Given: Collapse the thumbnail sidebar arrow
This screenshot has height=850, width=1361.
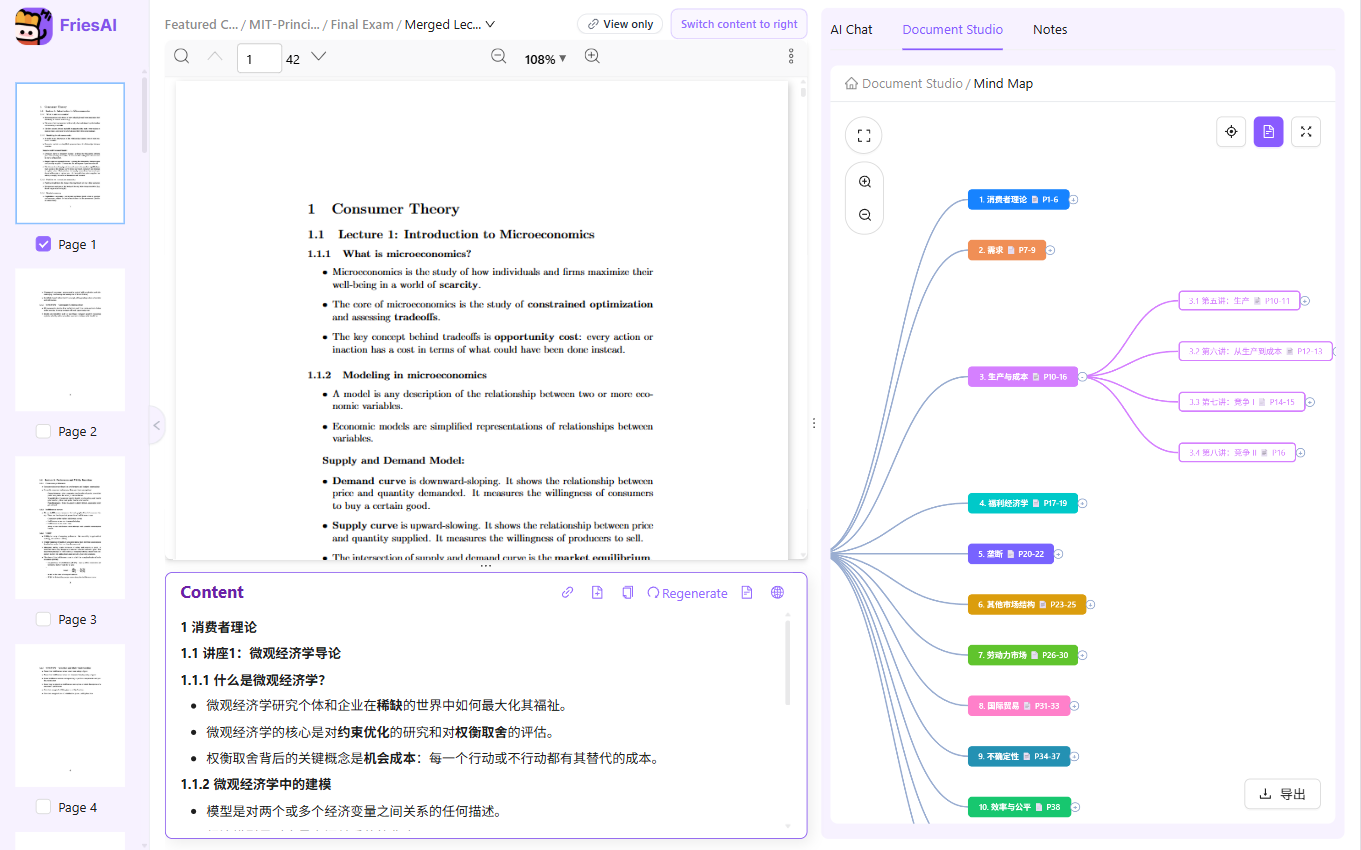Looking at the screenshot, I should tap(156, 425).
